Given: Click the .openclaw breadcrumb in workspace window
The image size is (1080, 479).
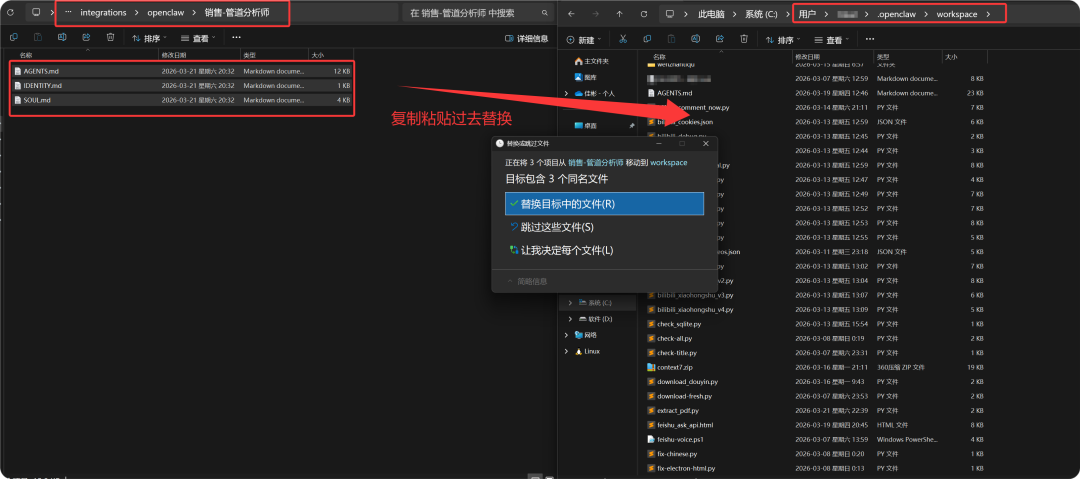Looking at the screenshot, I should click(896, 14).
